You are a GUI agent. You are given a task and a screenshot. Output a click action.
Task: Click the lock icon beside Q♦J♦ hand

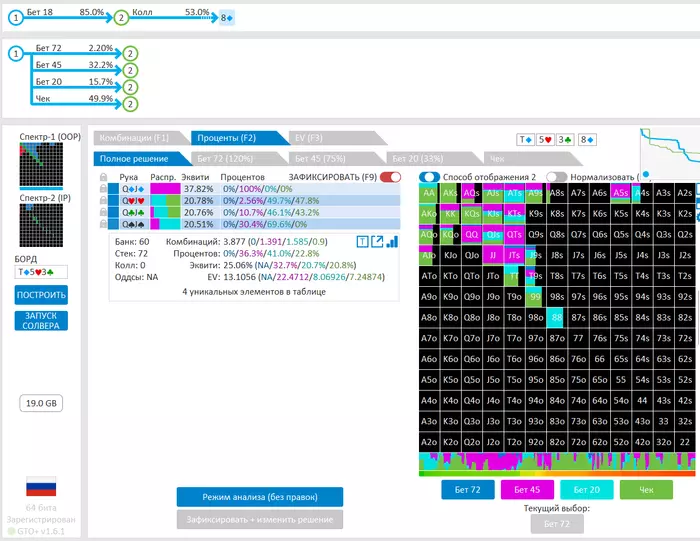[104, 188]
